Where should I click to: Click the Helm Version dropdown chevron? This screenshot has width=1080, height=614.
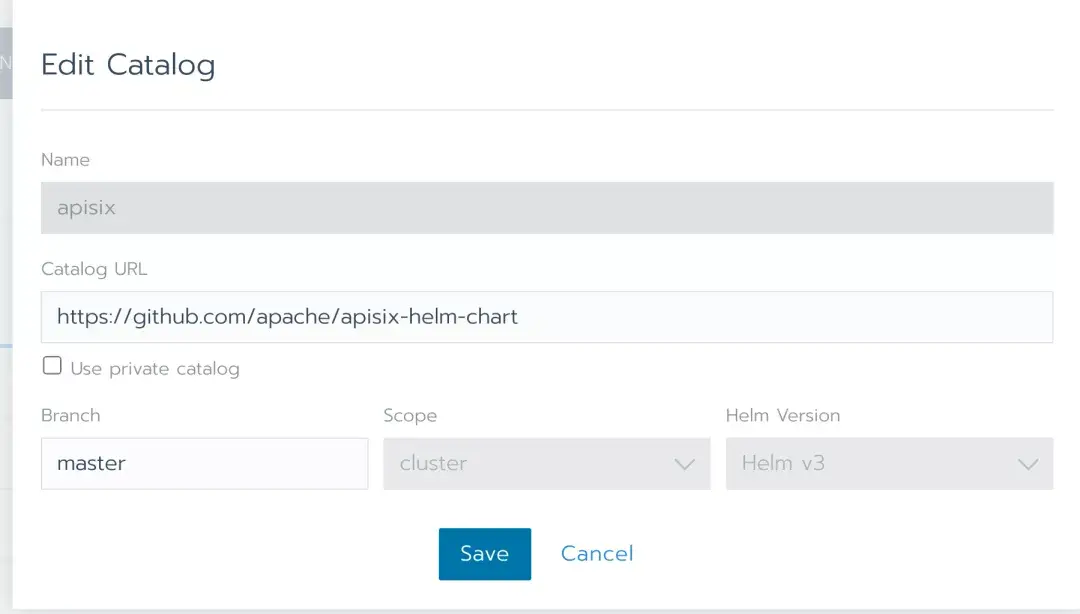click(x=1027, y=463)
